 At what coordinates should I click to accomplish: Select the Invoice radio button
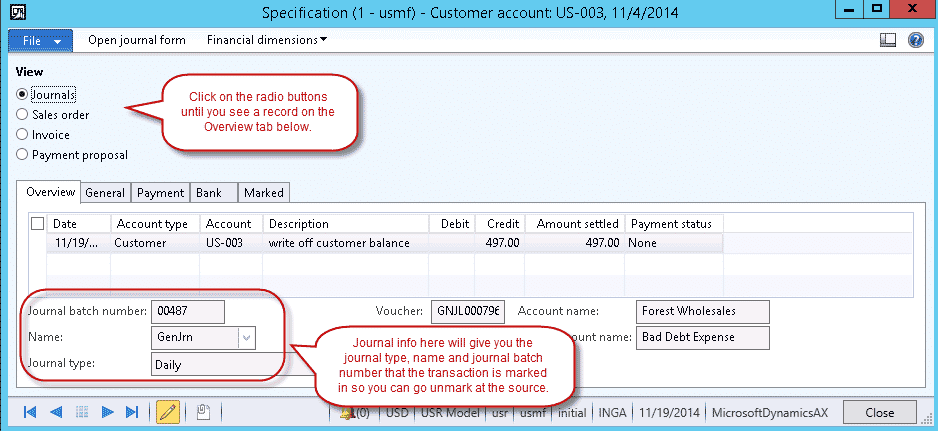click(22, 135)
